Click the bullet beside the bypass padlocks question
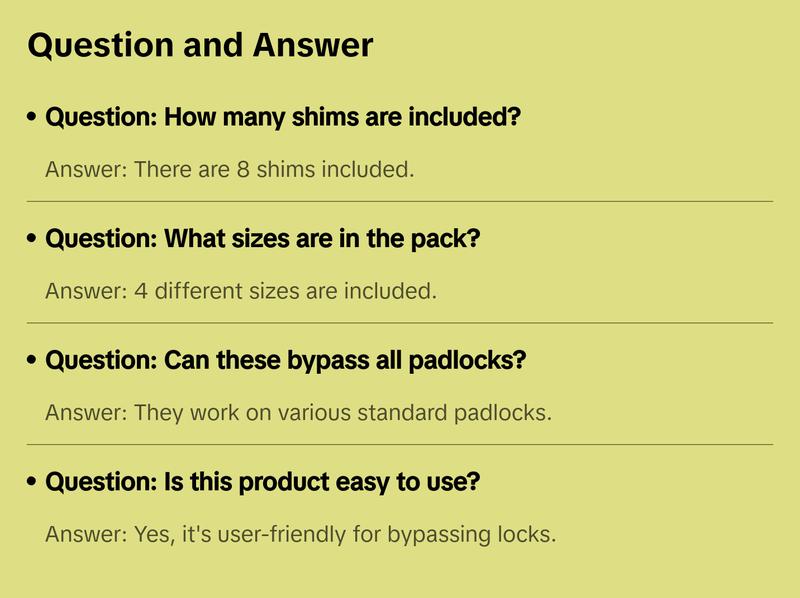The height and width of the screenshot is (598, 800). coord(33,361)
